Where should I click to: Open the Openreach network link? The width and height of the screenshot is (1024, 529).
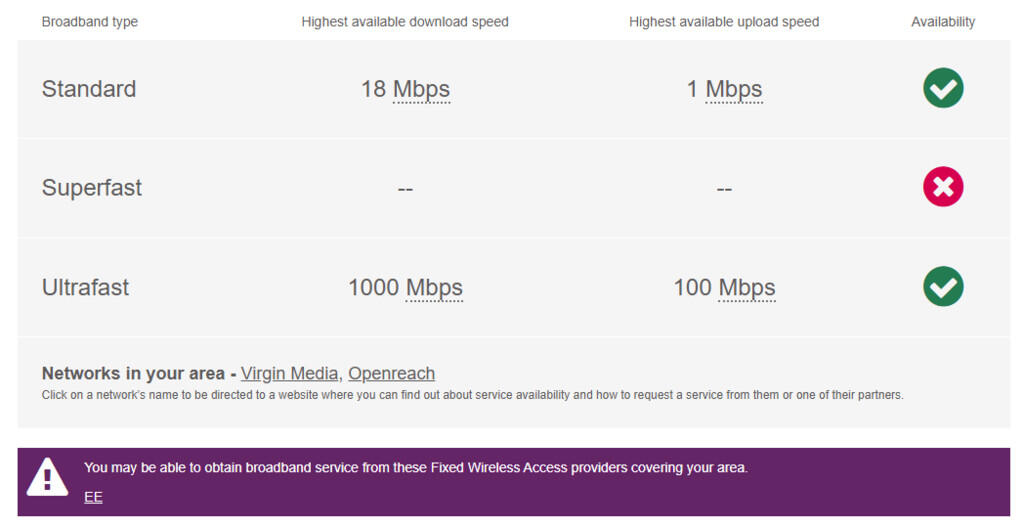tap(391, 374)
